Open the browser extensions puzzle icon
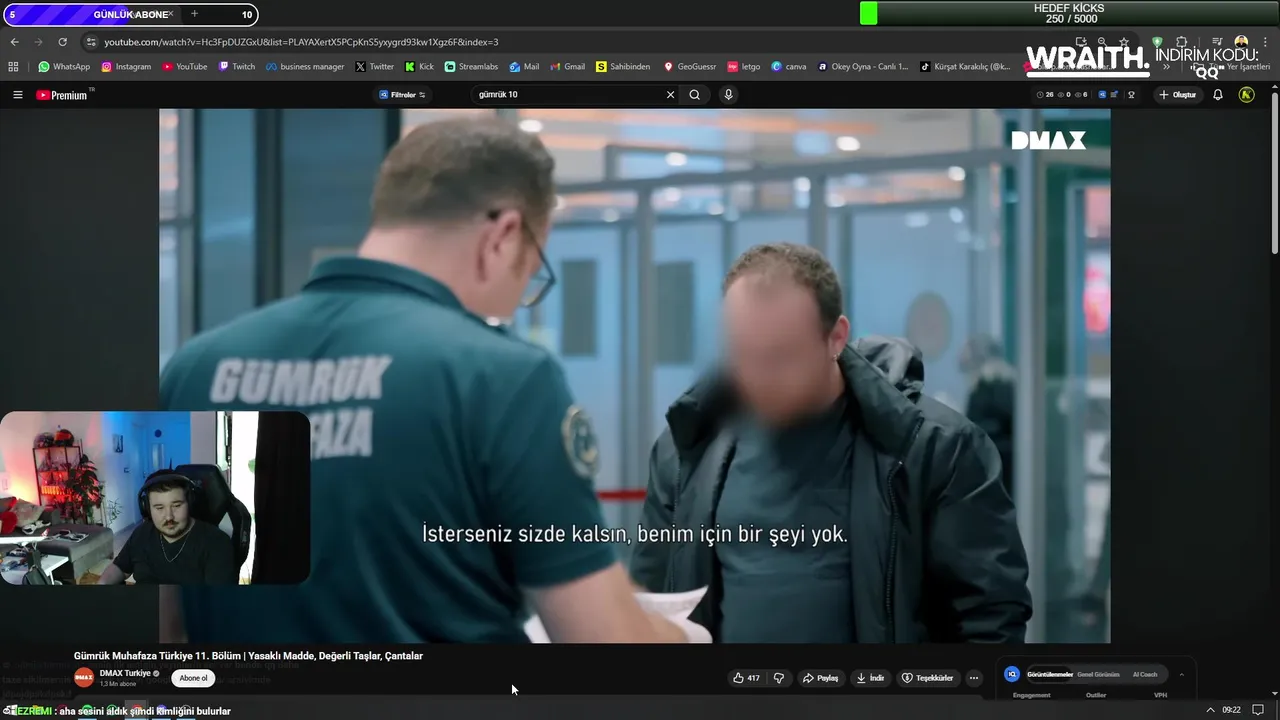This screenshot has height=720, width=1280. (x=1181, y=42)
